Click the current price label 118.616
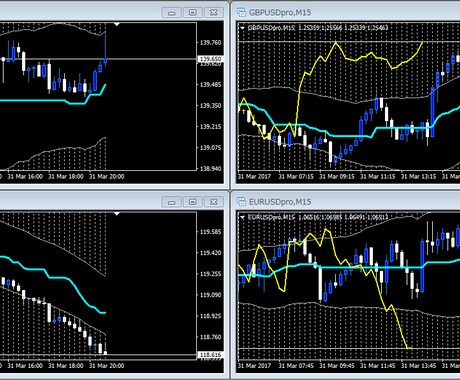460x380 pixels. point(210,355)
